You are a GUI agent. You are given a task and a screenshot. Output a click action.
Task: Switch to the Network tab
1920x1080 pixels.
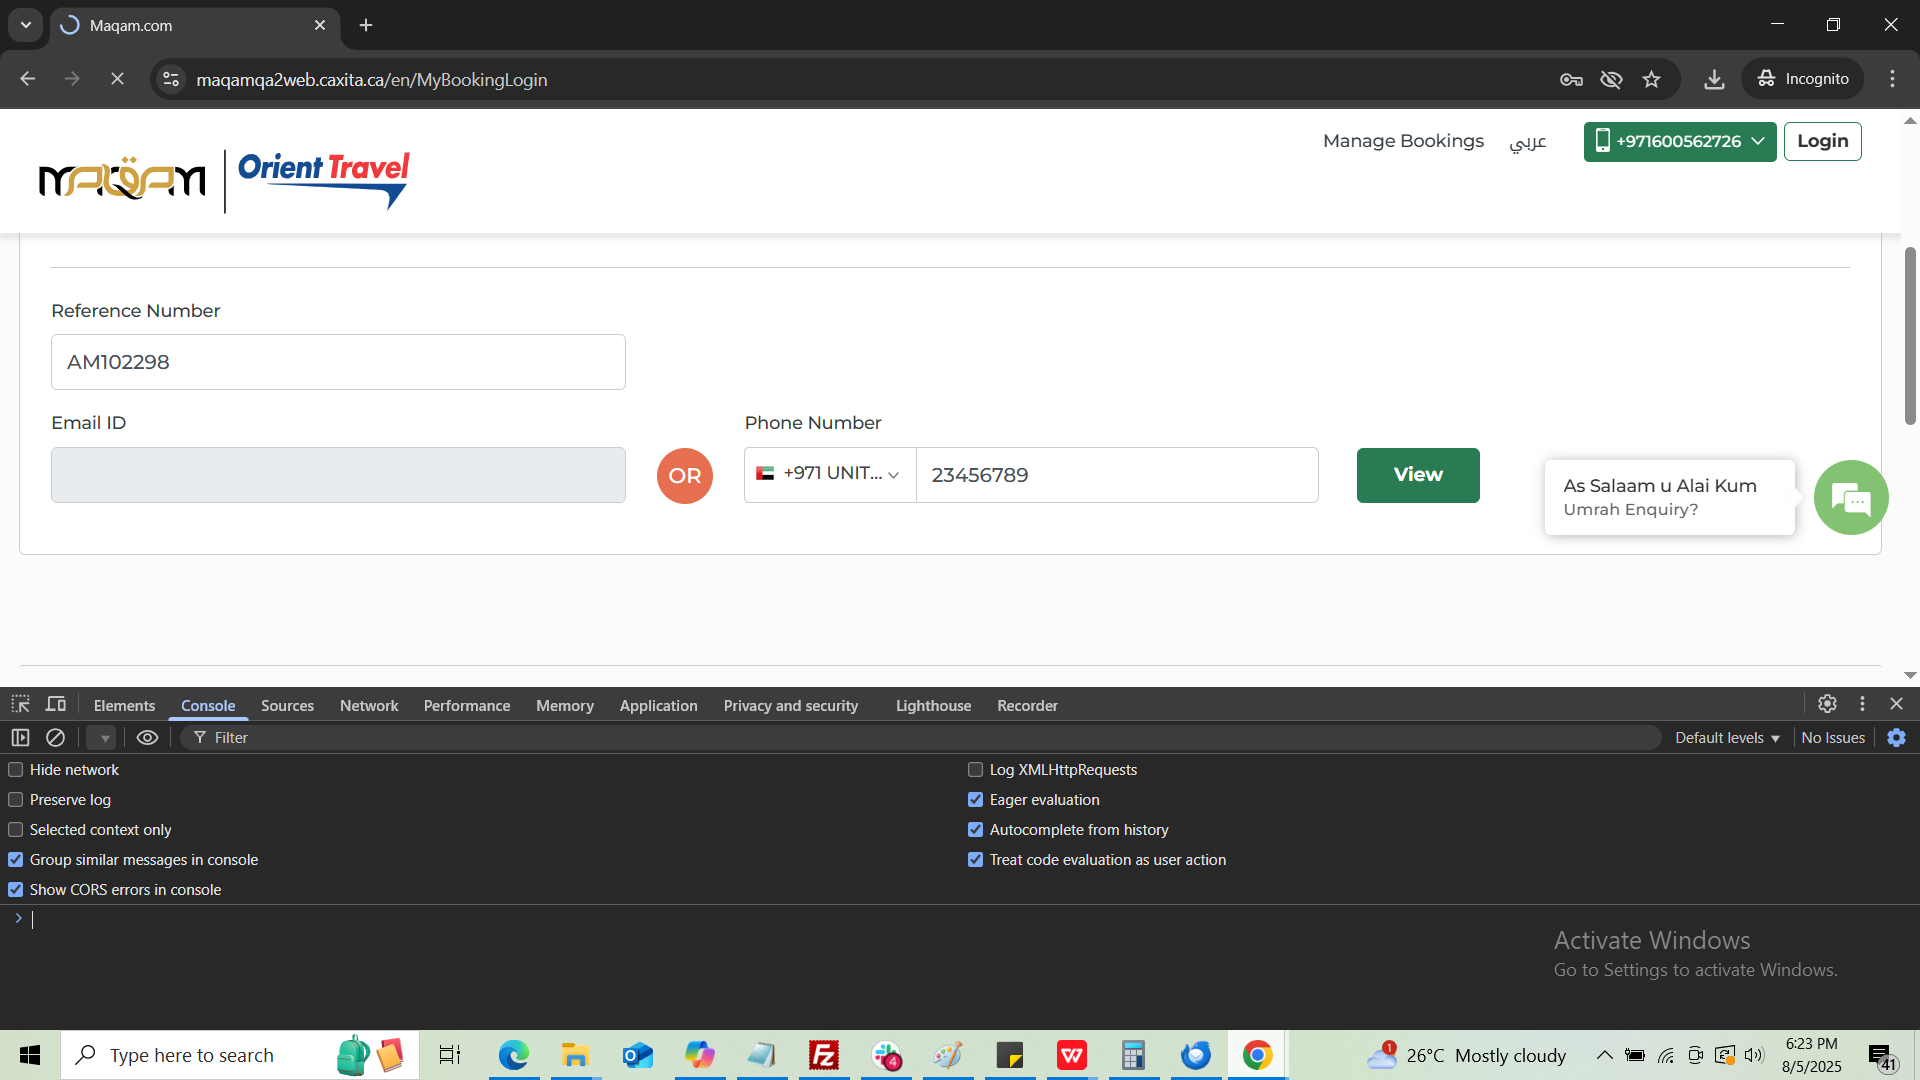click(x=368, y=705)
